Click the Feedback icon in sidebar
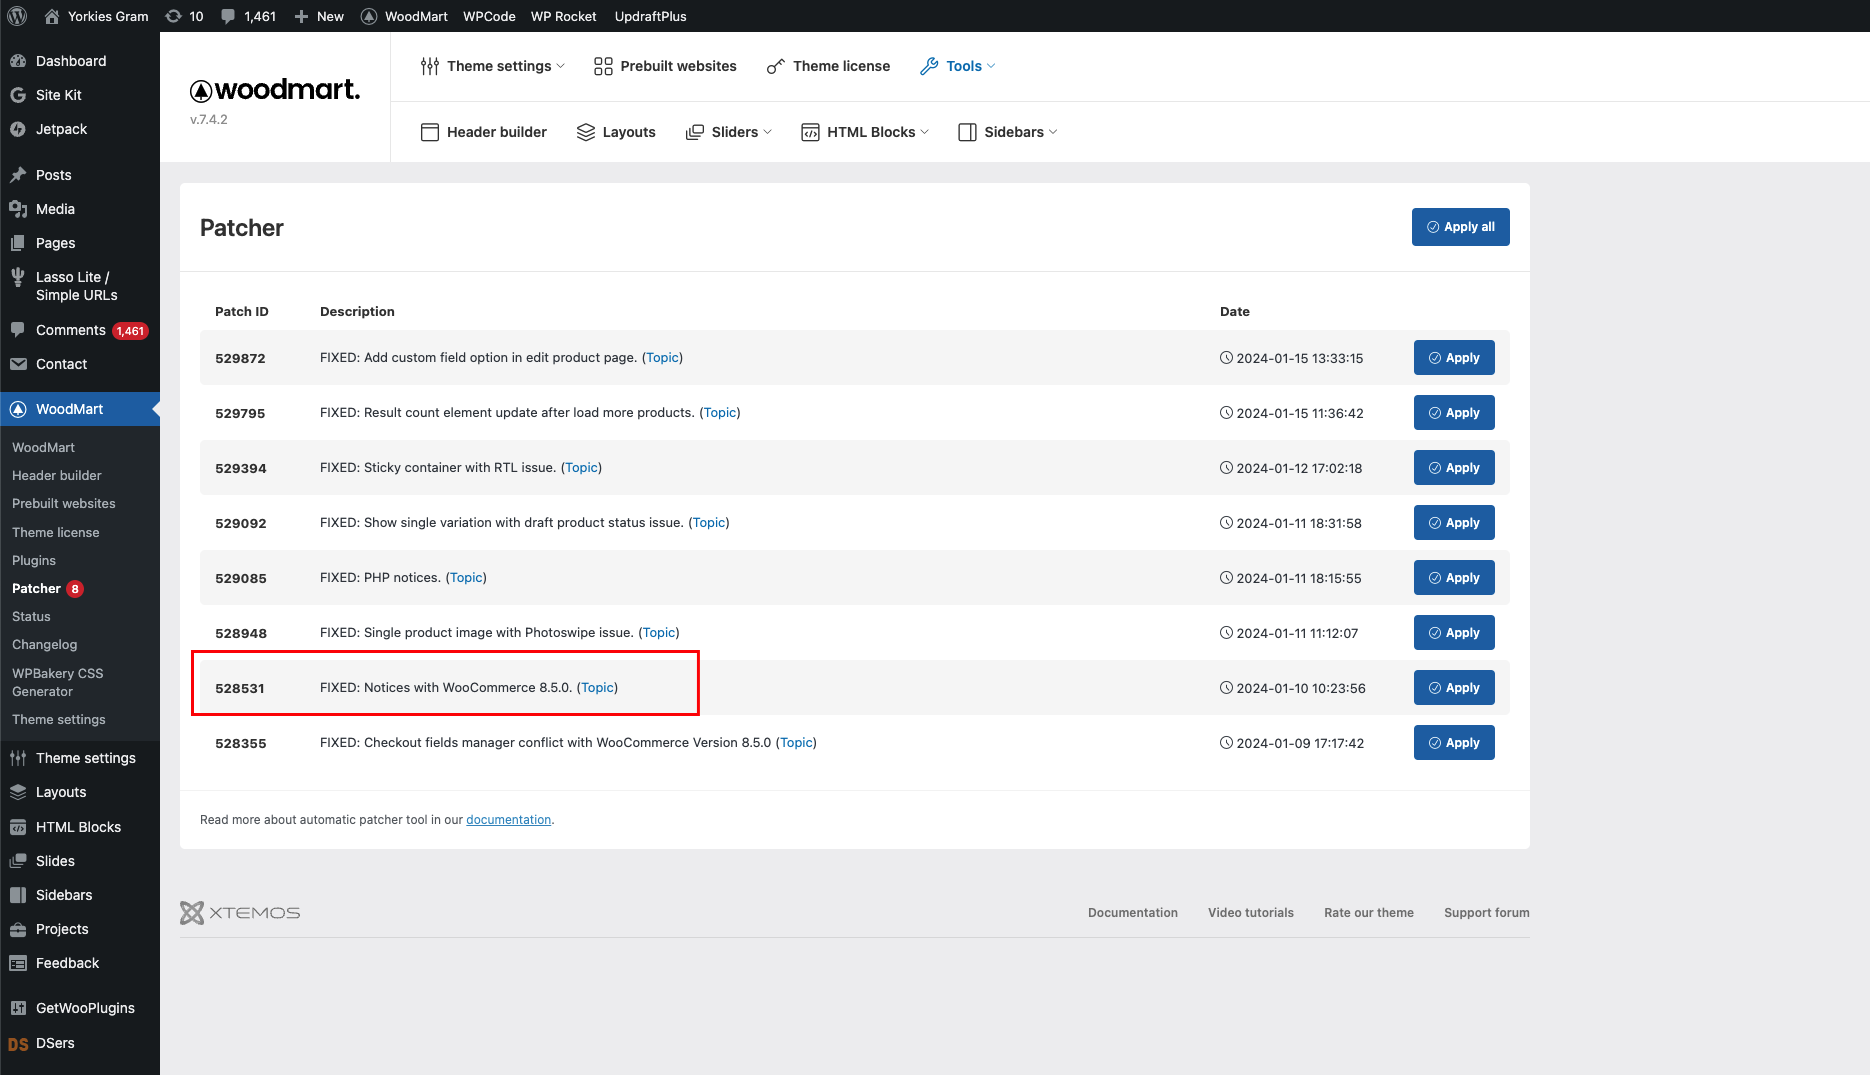The width and height of the screenshot is (1870, 1075). [x=18, y=963]
